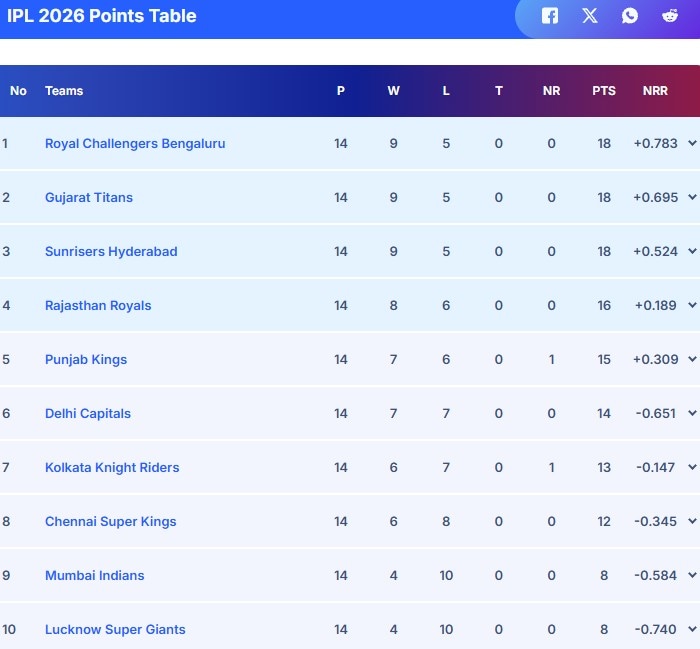
Task: Share points table on Facebook
Action: pos(550,16)
